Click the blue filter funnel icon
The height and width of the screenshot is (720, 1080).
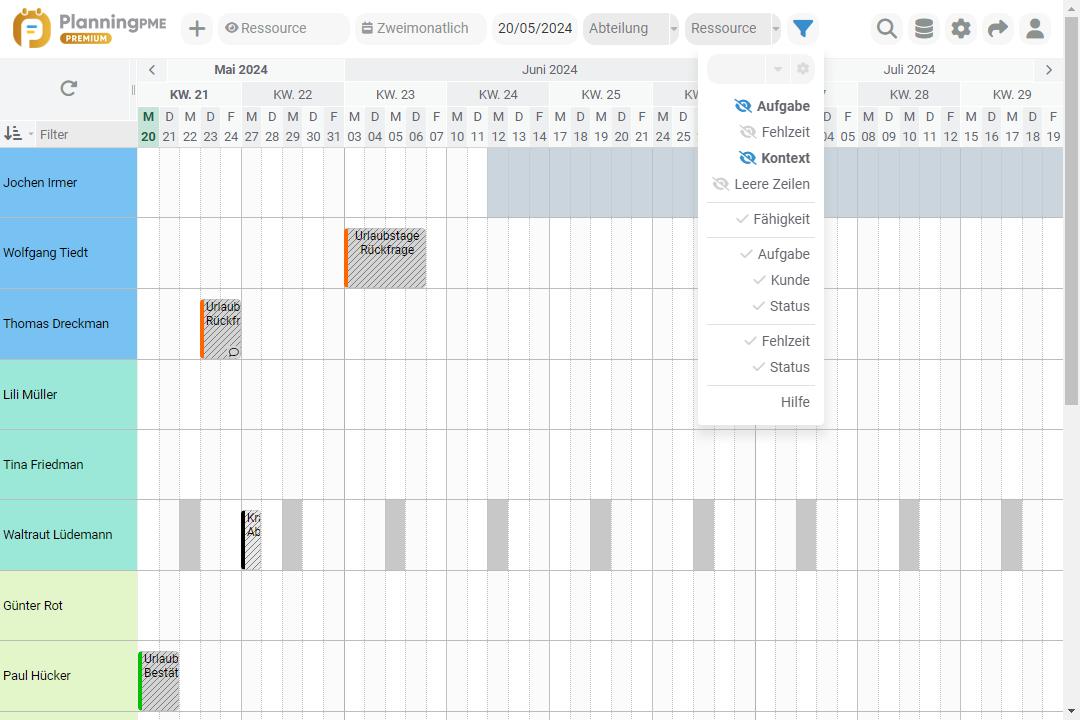tap(803, 29)
